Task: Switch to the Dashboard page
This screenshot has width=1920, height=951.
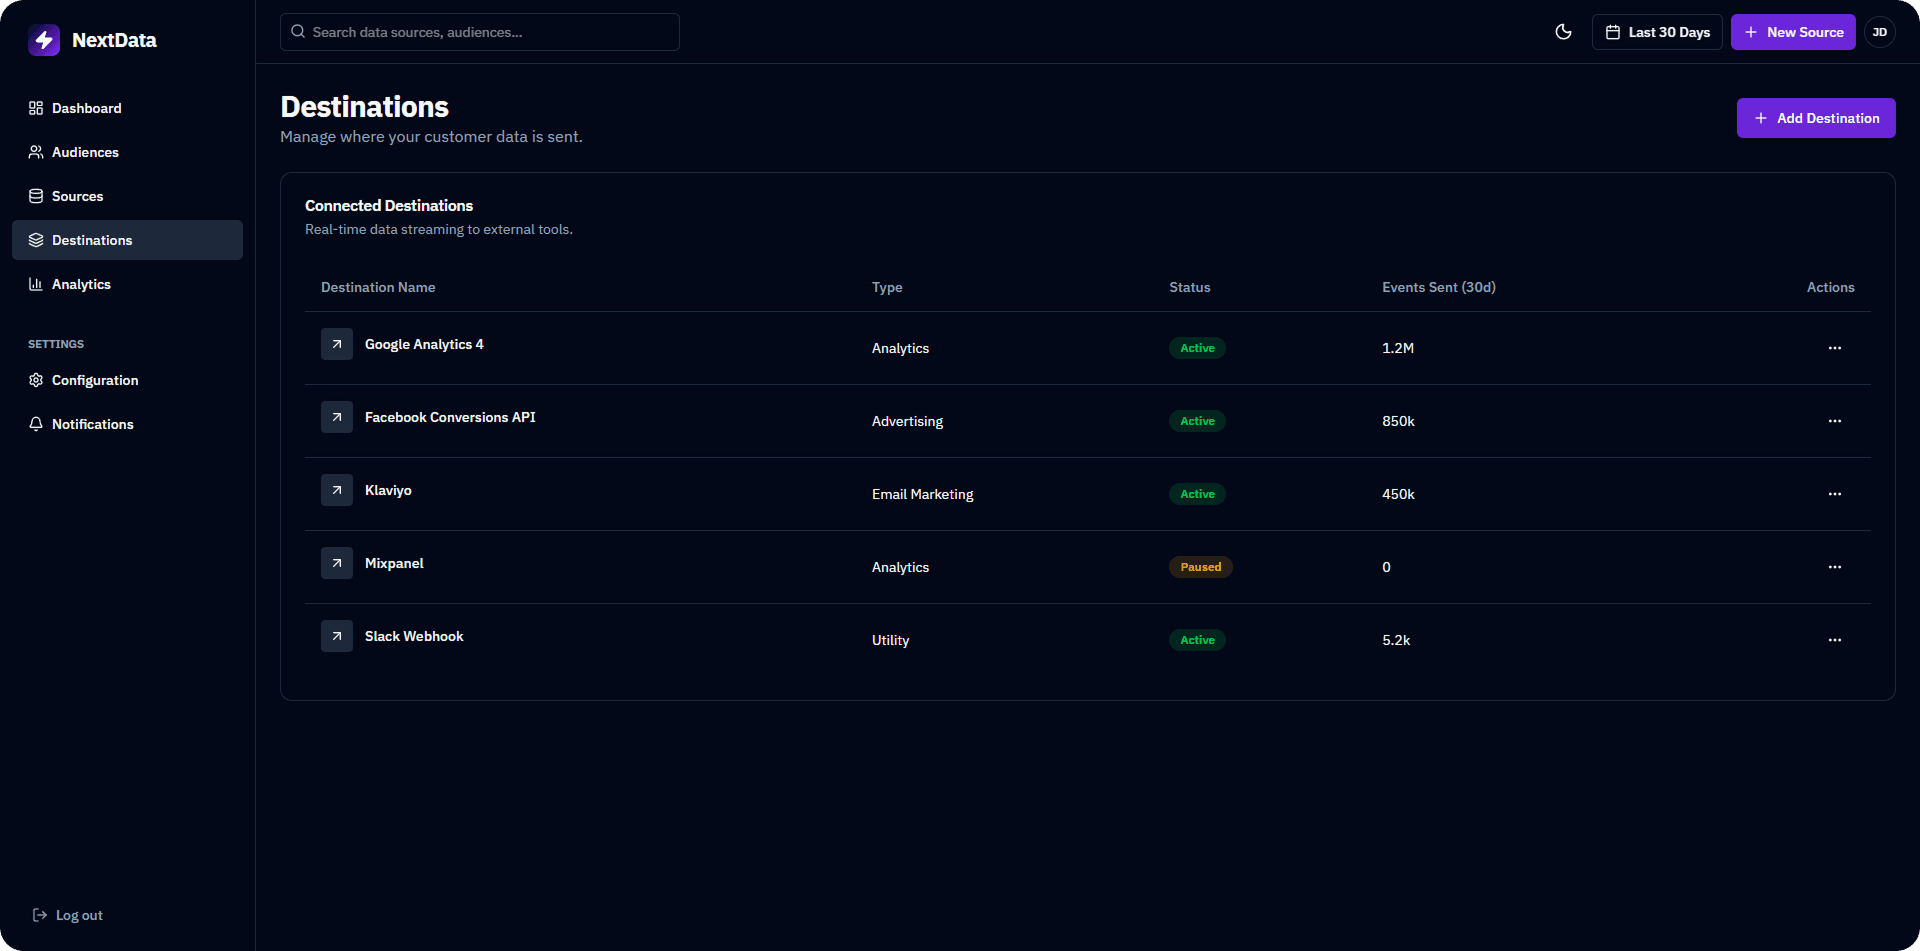Action: click(87, 108)
